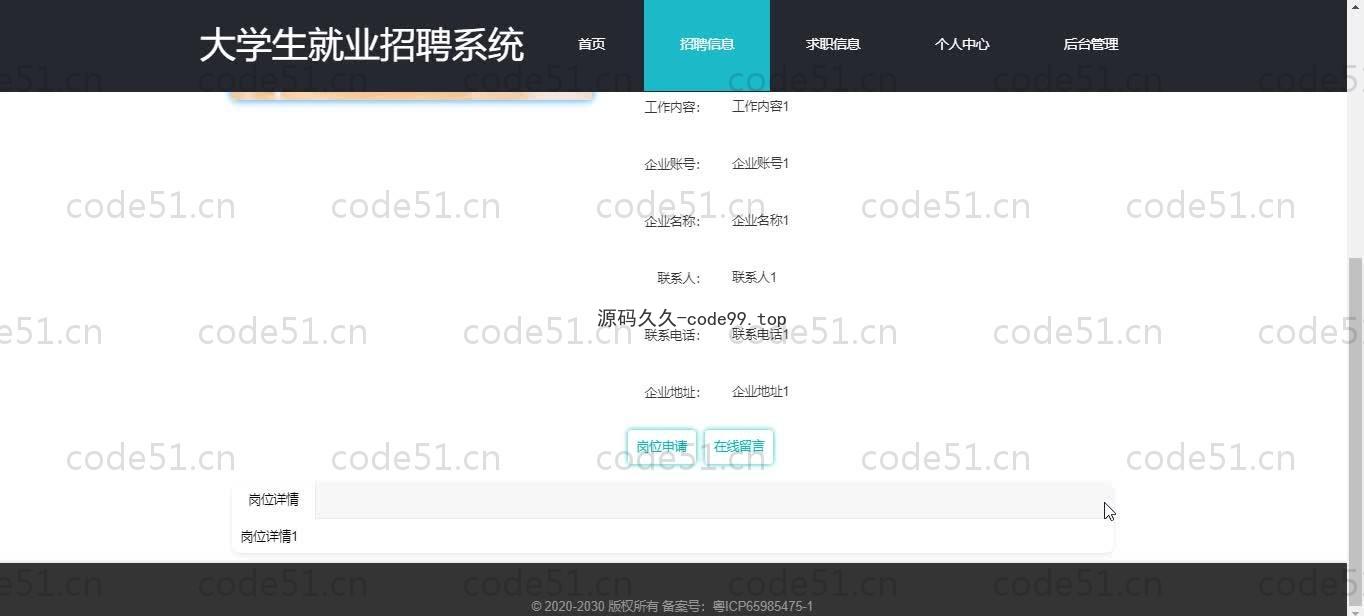Click the 工作内容: label
Screen dimensions: 1364x616
tap(672, 107)
